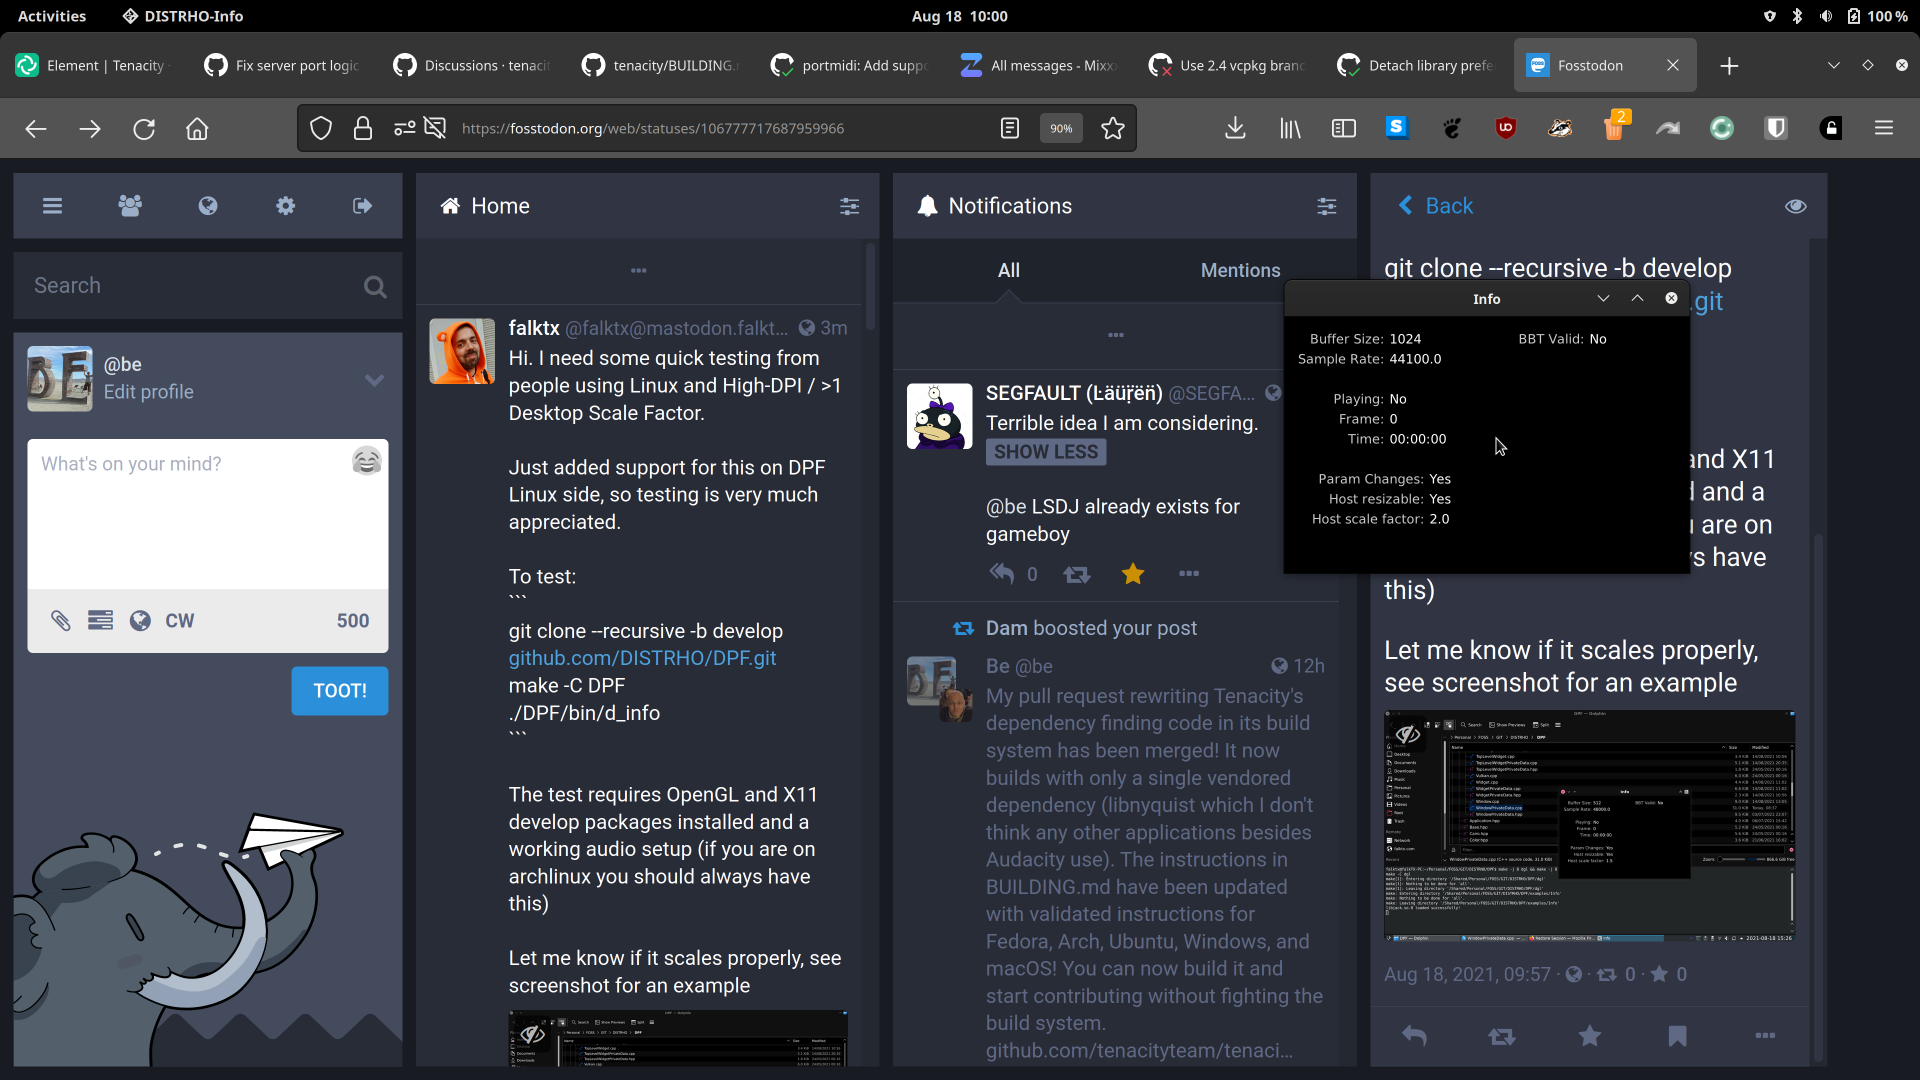This screenshot has width=1920, height=1080.
Task: Switch to Element | Tenacity tab
Action: click(x=95, y=66)
